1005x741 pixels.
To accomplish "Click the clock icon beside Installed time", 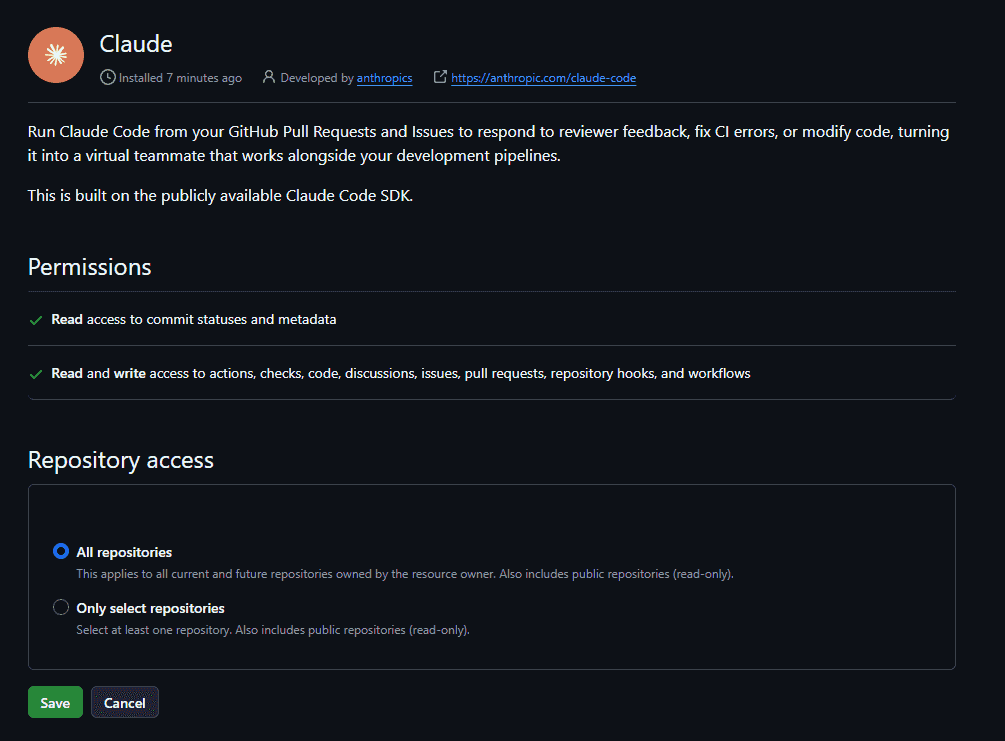I will coord(108,78).
